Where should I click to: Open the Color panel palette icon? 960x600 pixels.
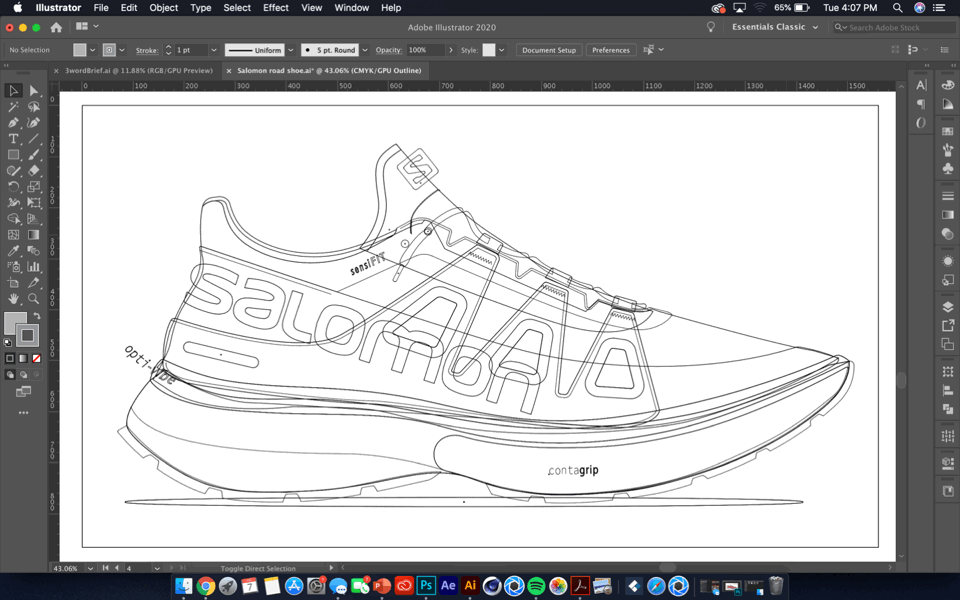point(948,85)
